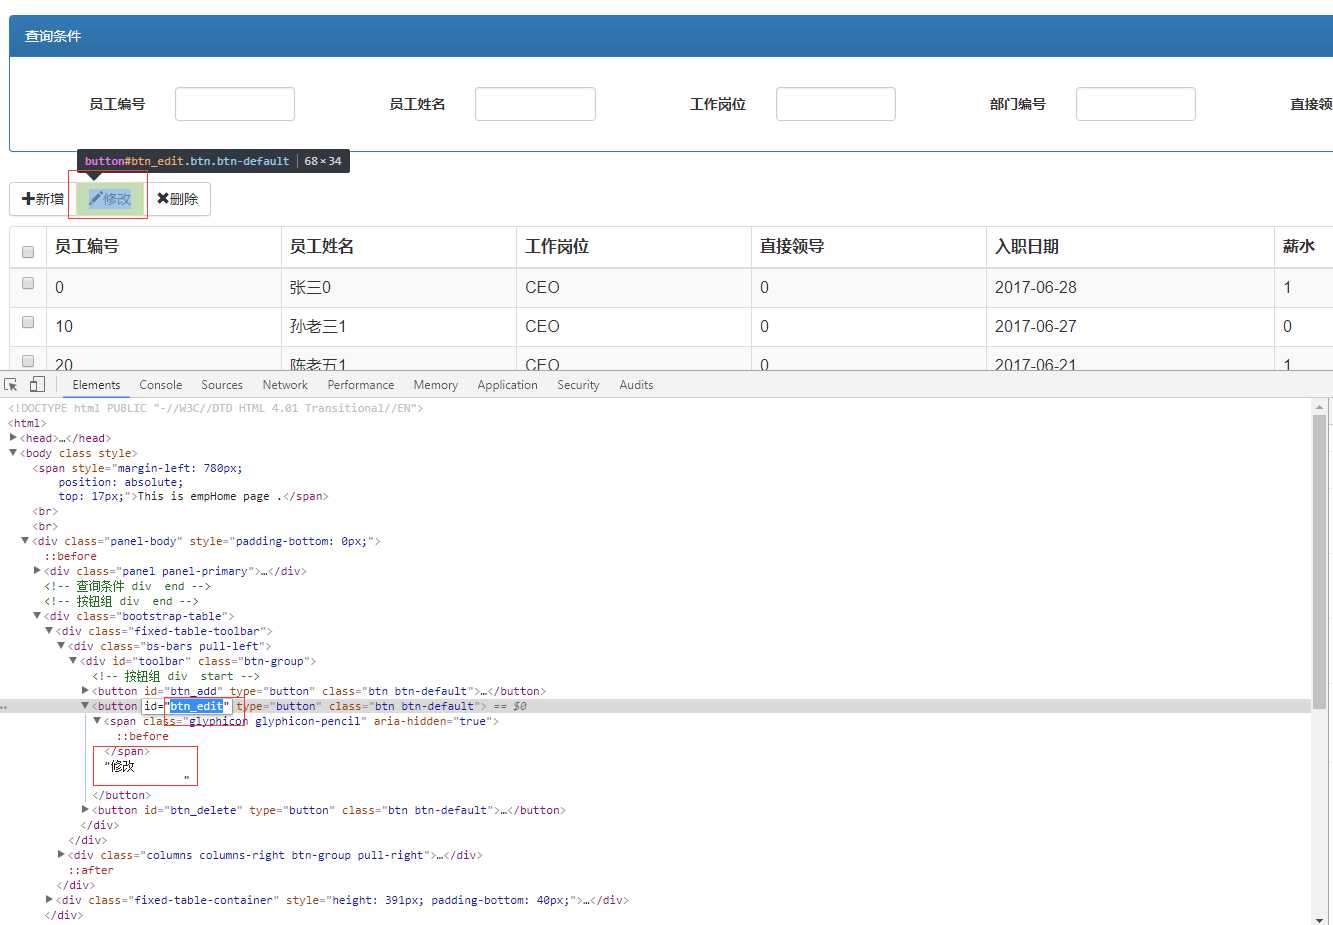Collapse the div id toolbar node
Viewport: 1333px width, 925px height.
[x=73, y=661]
